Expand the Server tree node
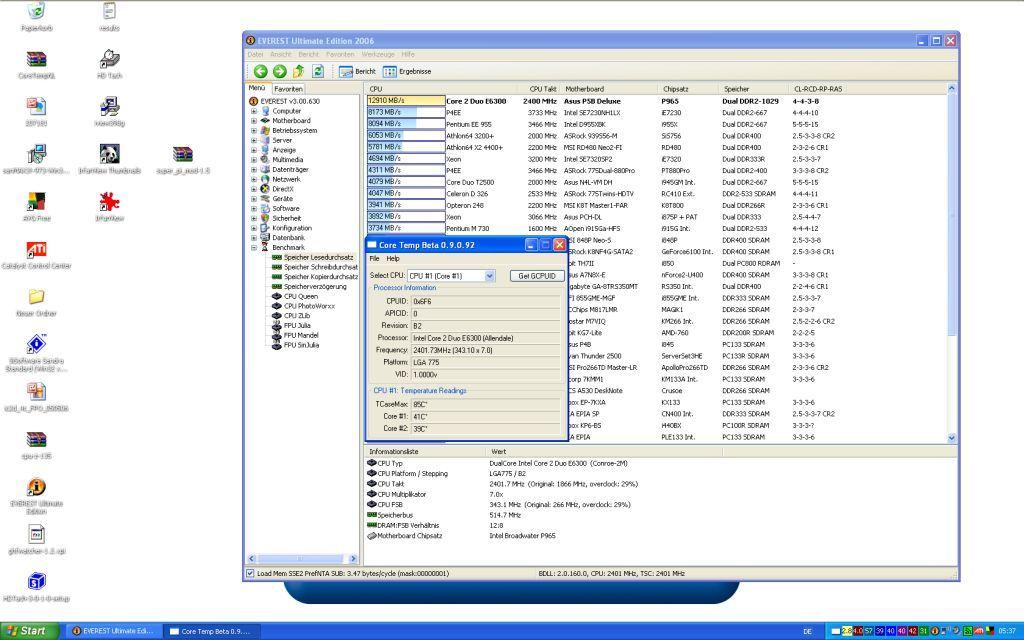The height and width of the screenshot is (640, 1024). point(254,140)
